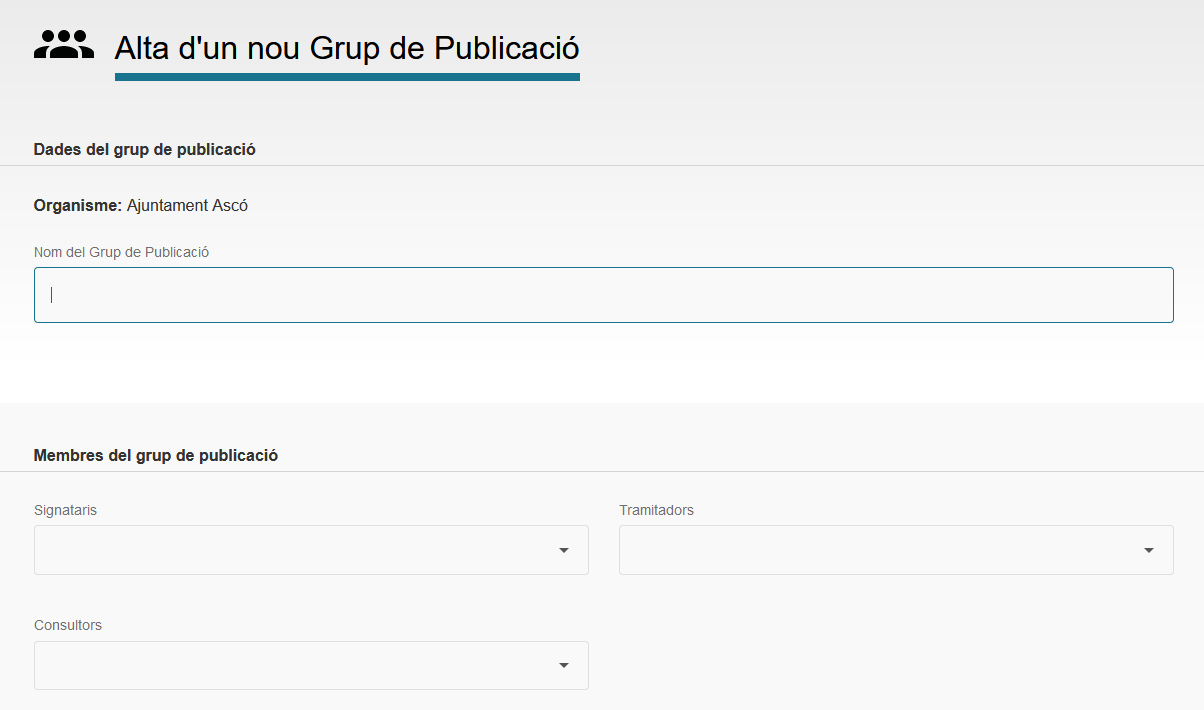Click the text cursor inside the name input
This screenshot has width=1204, height=710.
[x=52, y=295]
